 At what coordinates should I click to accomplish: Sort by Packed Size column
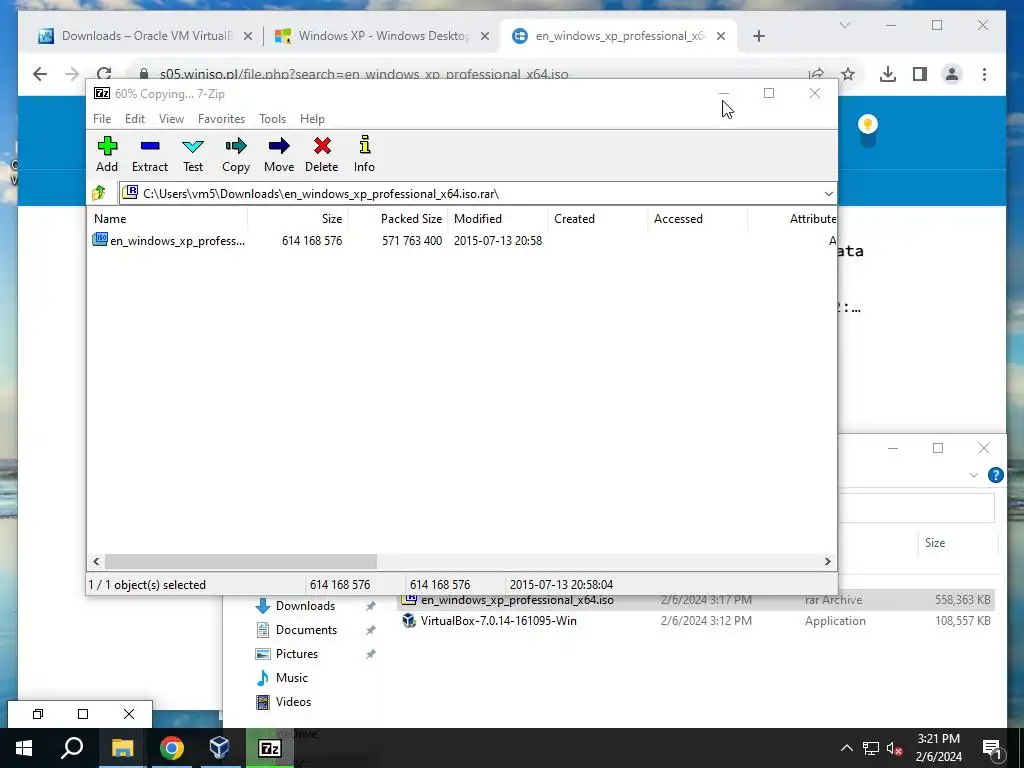point(398,219)
